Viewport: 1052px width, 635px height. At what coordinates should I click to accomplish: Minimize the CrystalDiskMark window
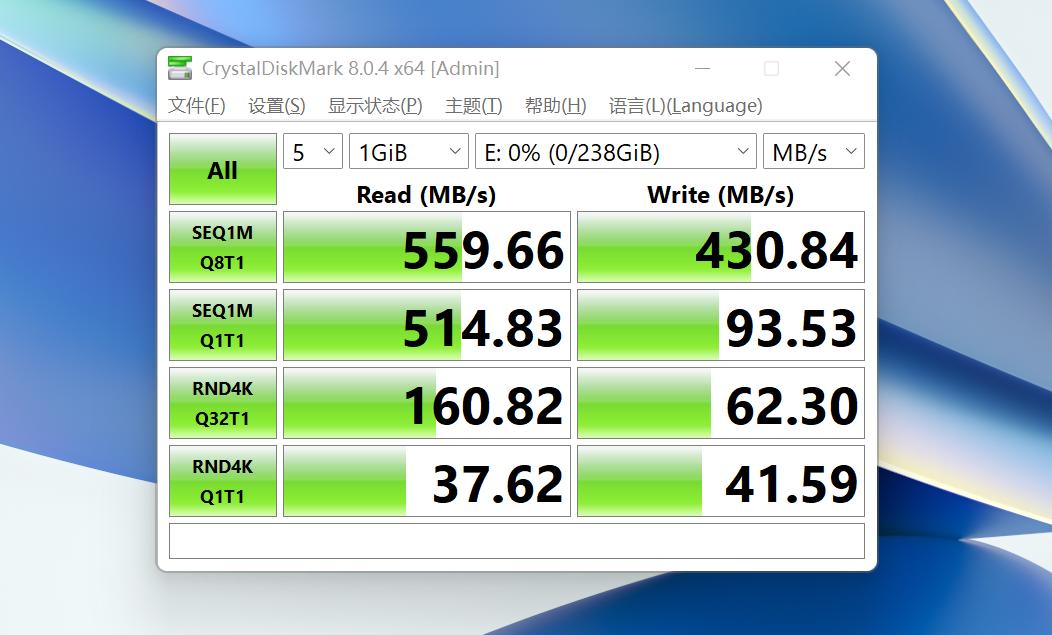(x=702, y=68)
